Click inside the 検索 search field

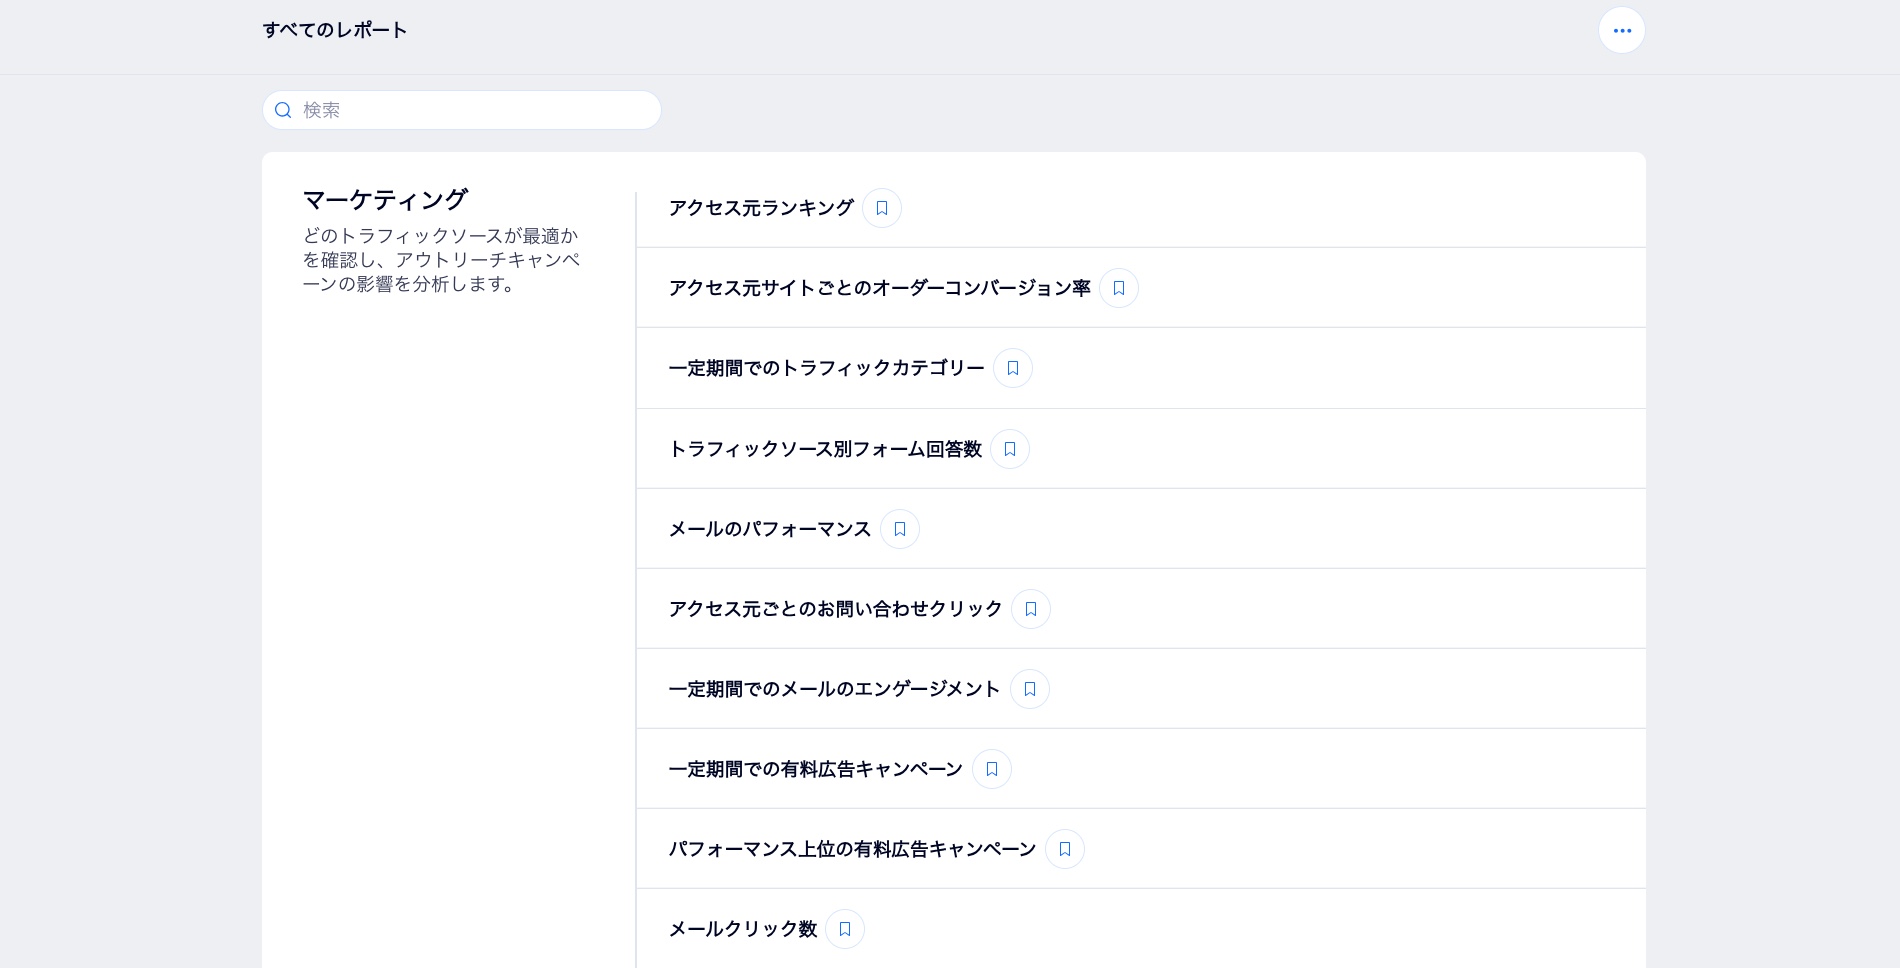coord(460,110)
